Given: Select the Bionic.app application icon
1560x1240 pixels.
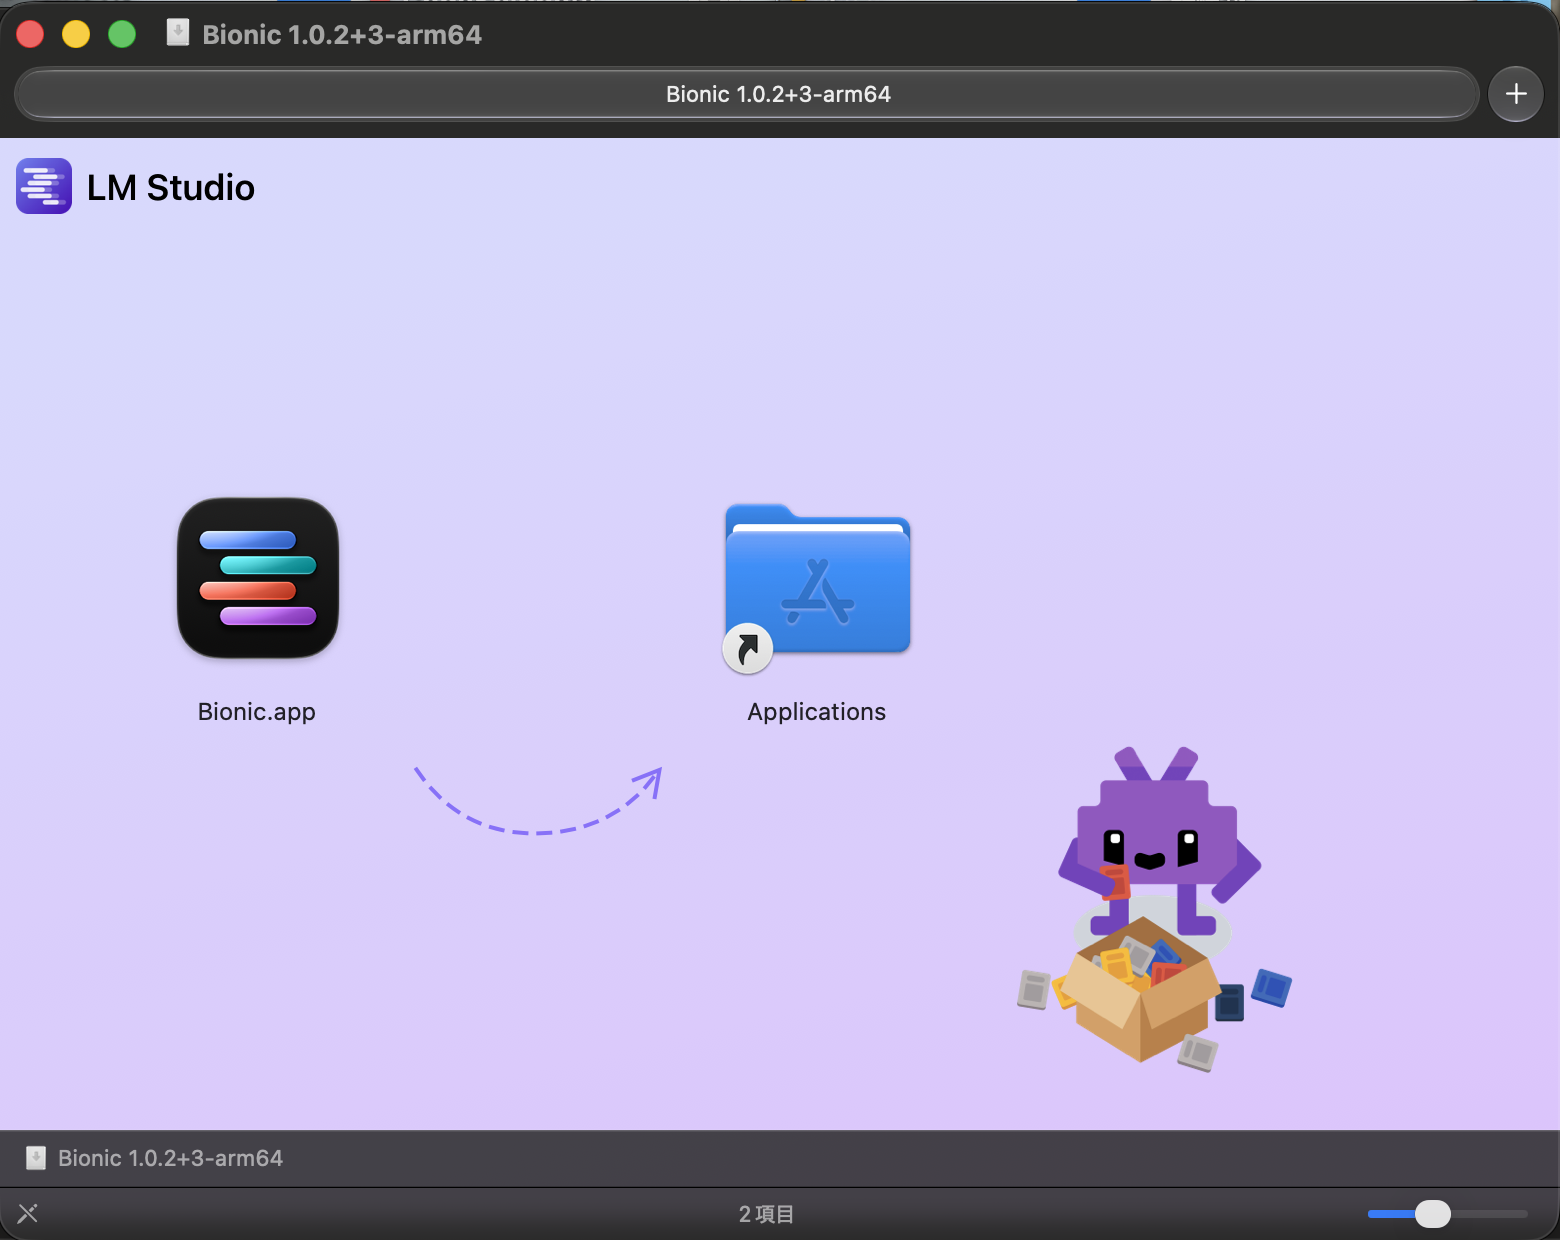Looking at the screenshot, I should (x=258, y=578).
